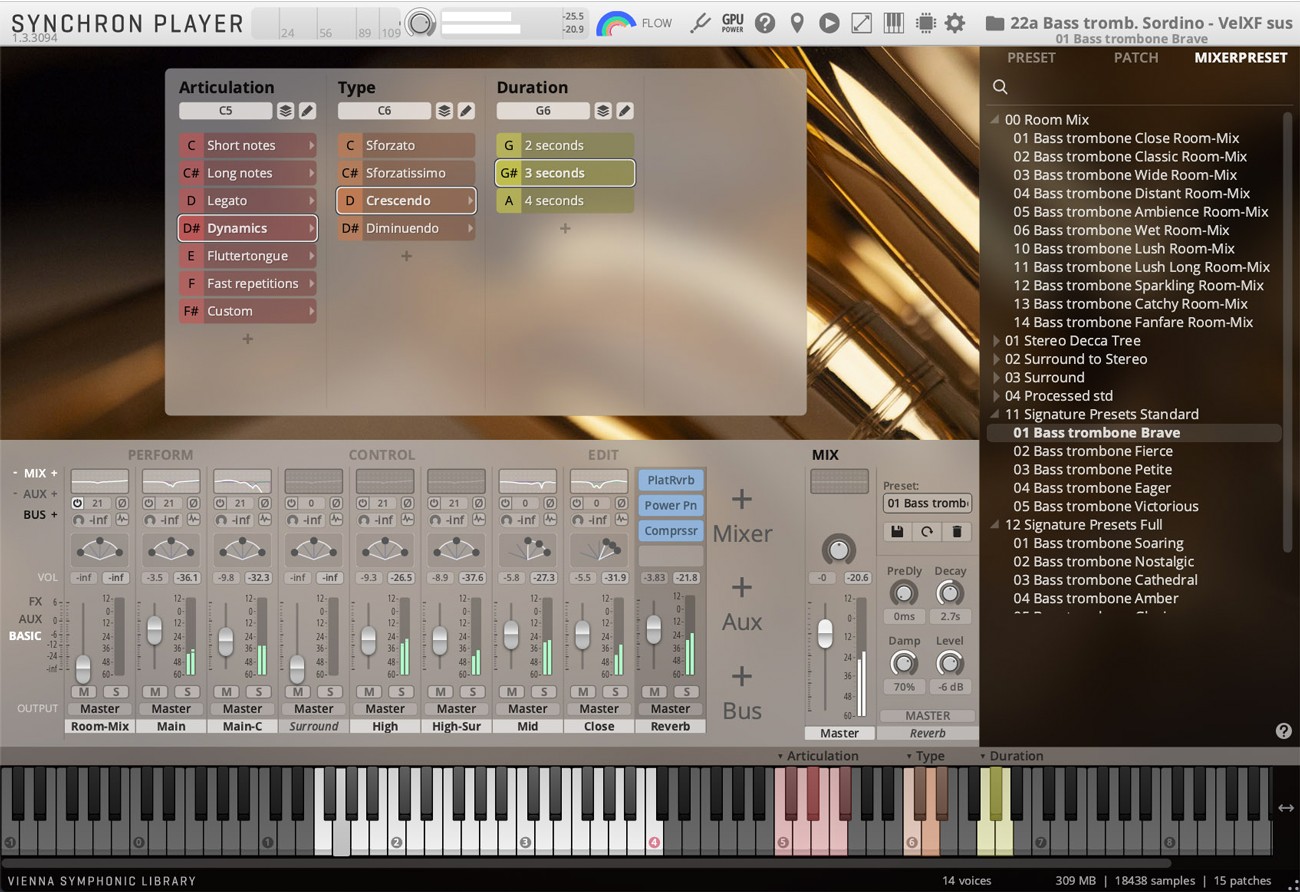Open the tuning fork settings
The height and width of the screenshot is (892, 1300).
701,22
